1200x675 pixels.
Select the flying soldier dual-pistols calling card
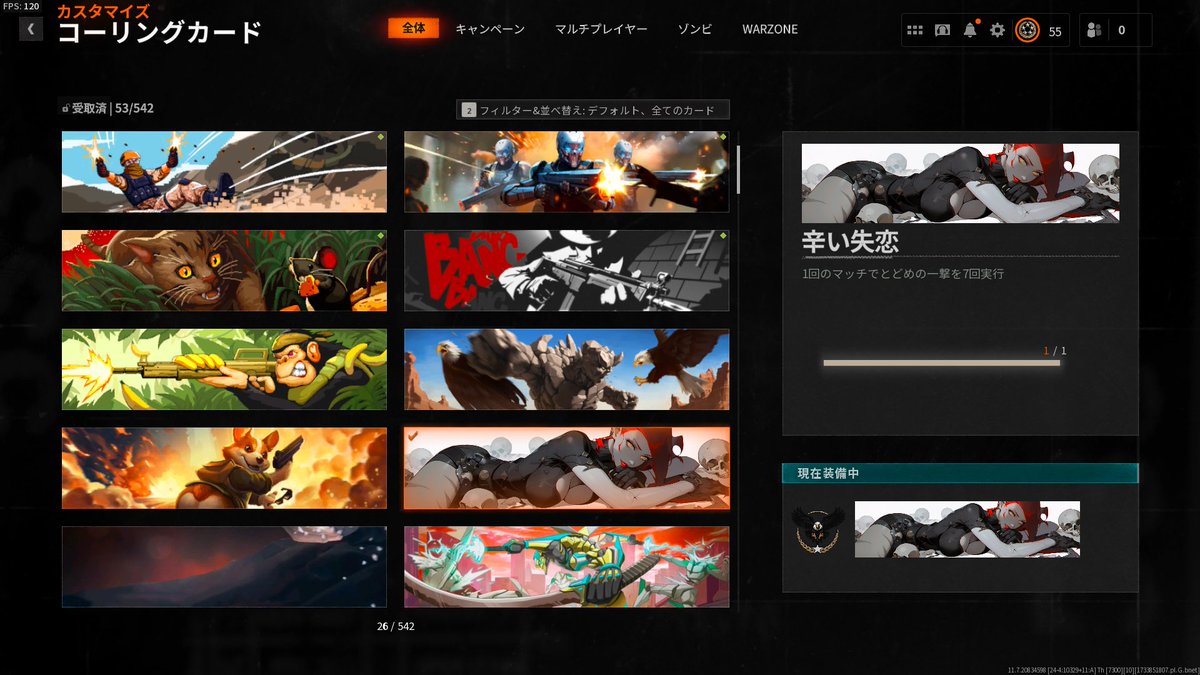pyautogui.click(x=224, y=171)
